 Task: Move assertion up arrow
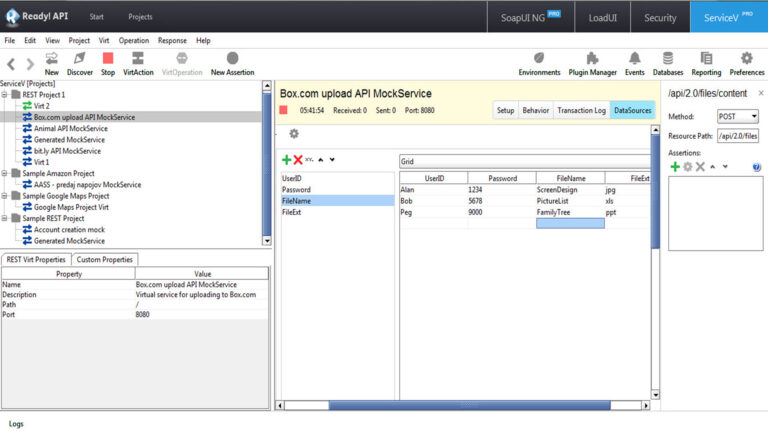pyautogui.click(x=713, y=167)
